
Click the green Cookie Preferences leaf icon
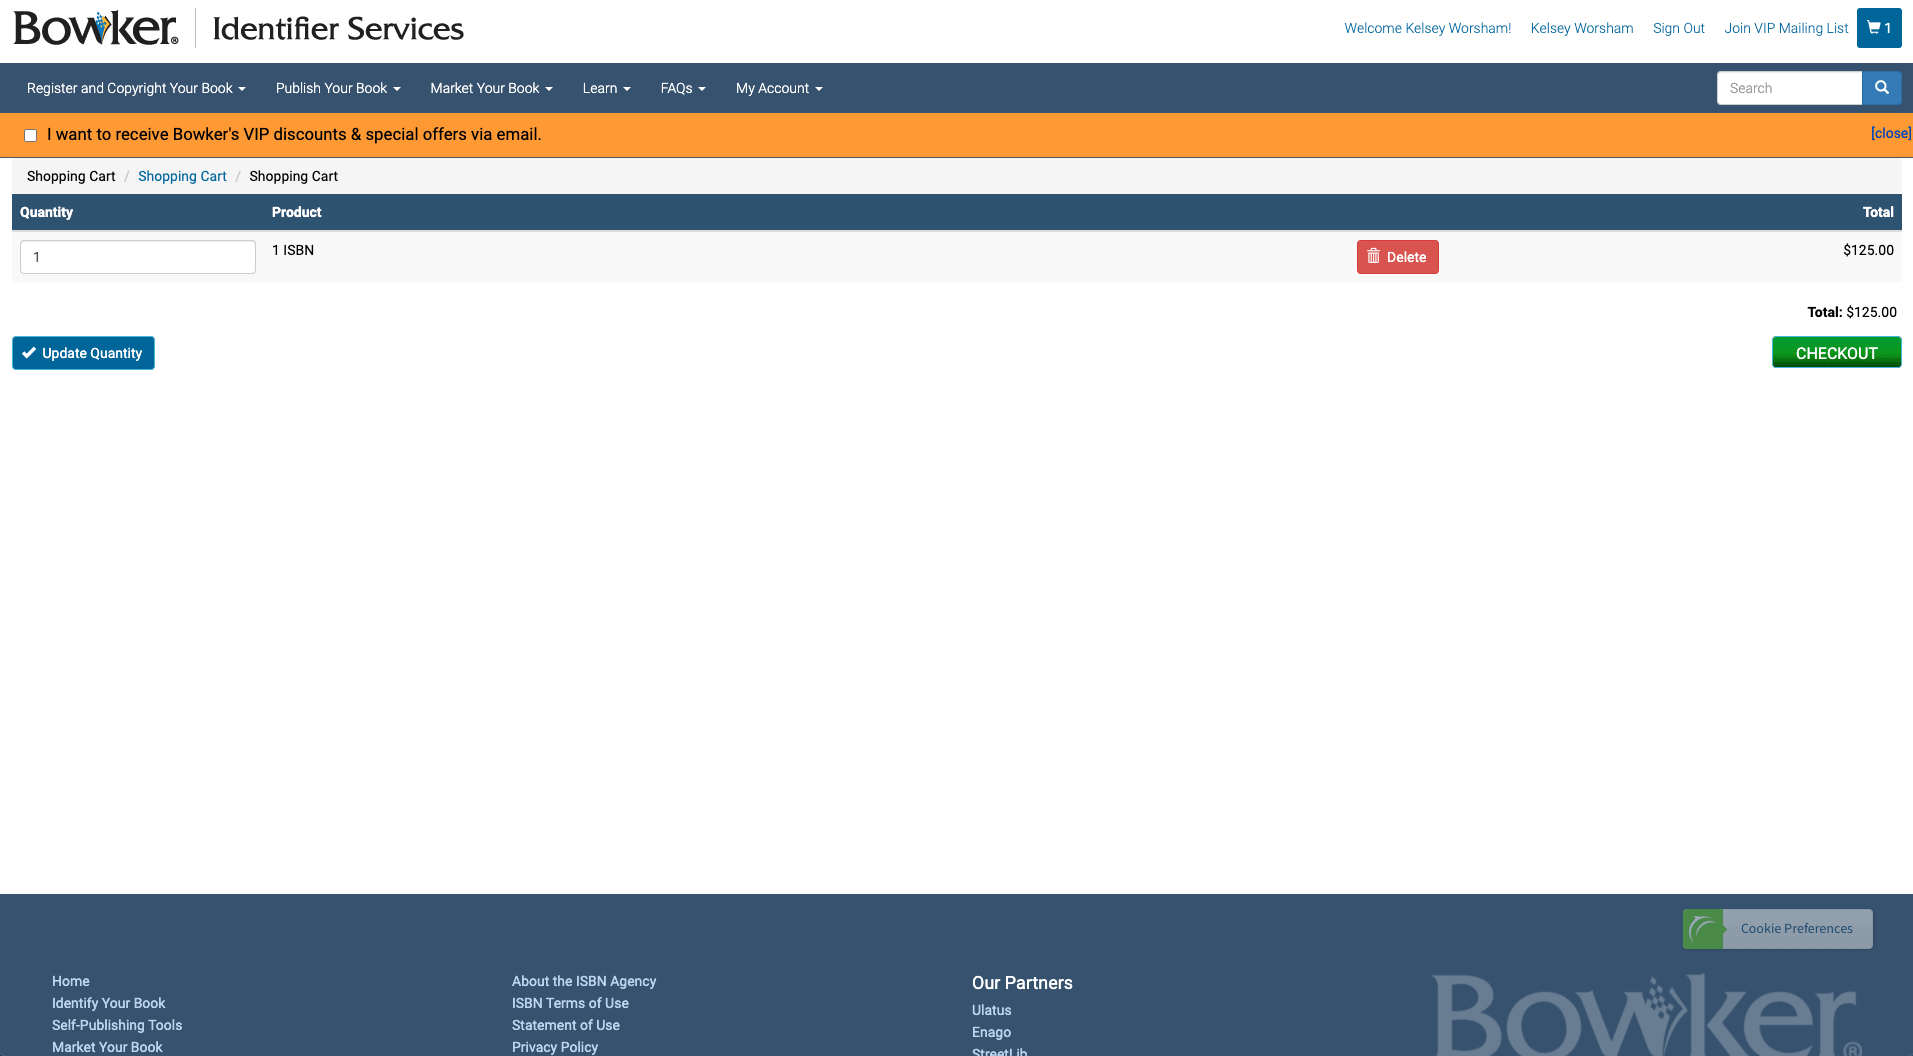point(1703,929)
